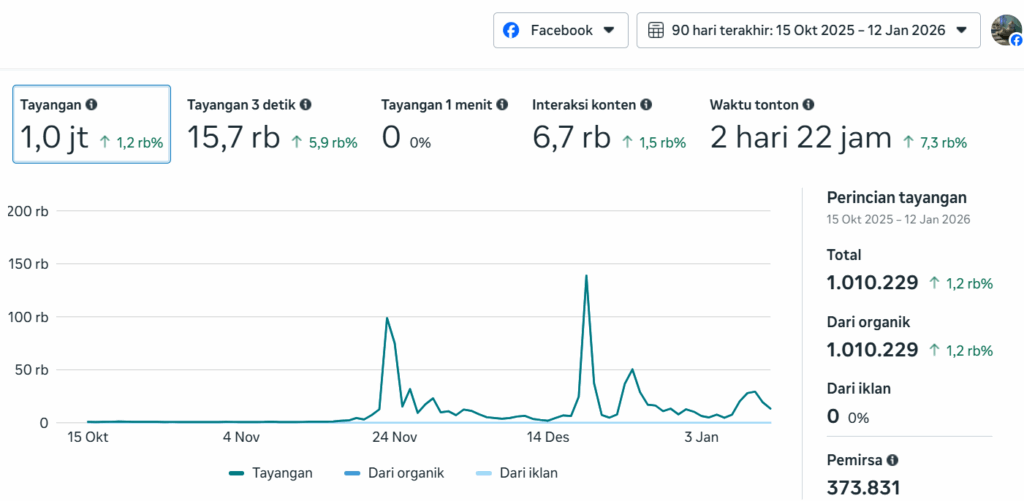
Task: Click info icon beside Waktu tonton
Action: coord(808,104)
